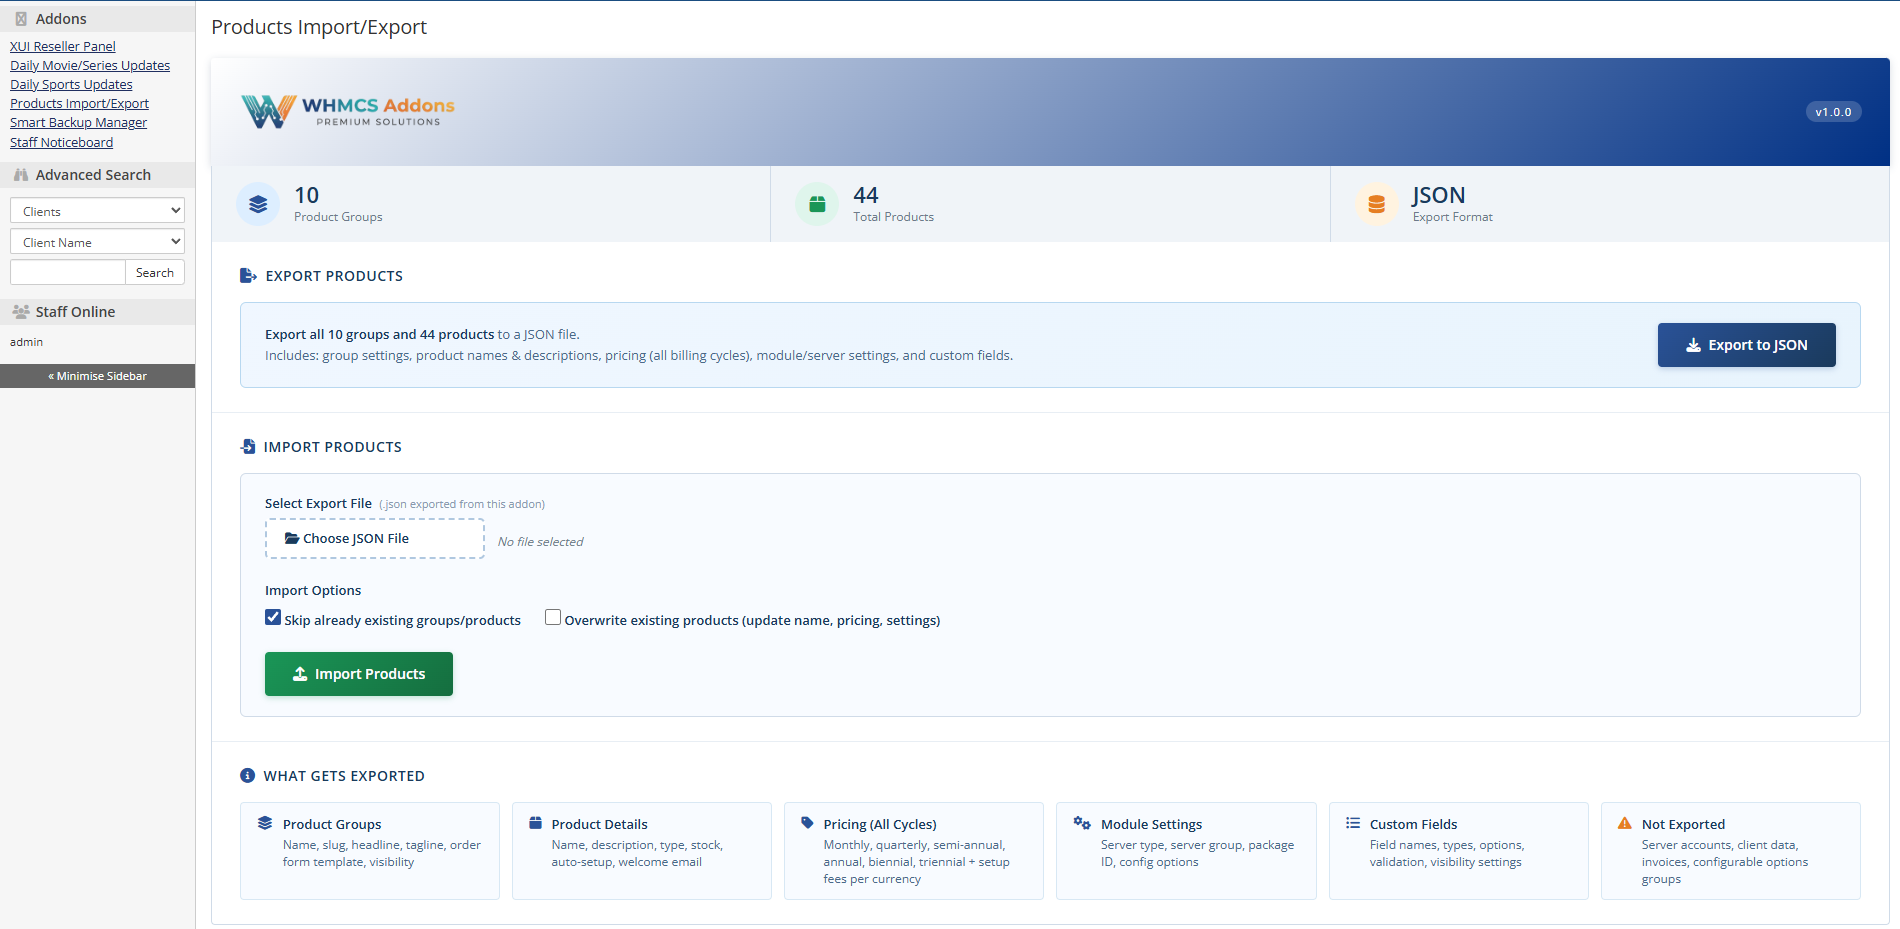Click the binoculars icon beside Advanced Search
Viewport: 1900px width, 929px height.
20,174
